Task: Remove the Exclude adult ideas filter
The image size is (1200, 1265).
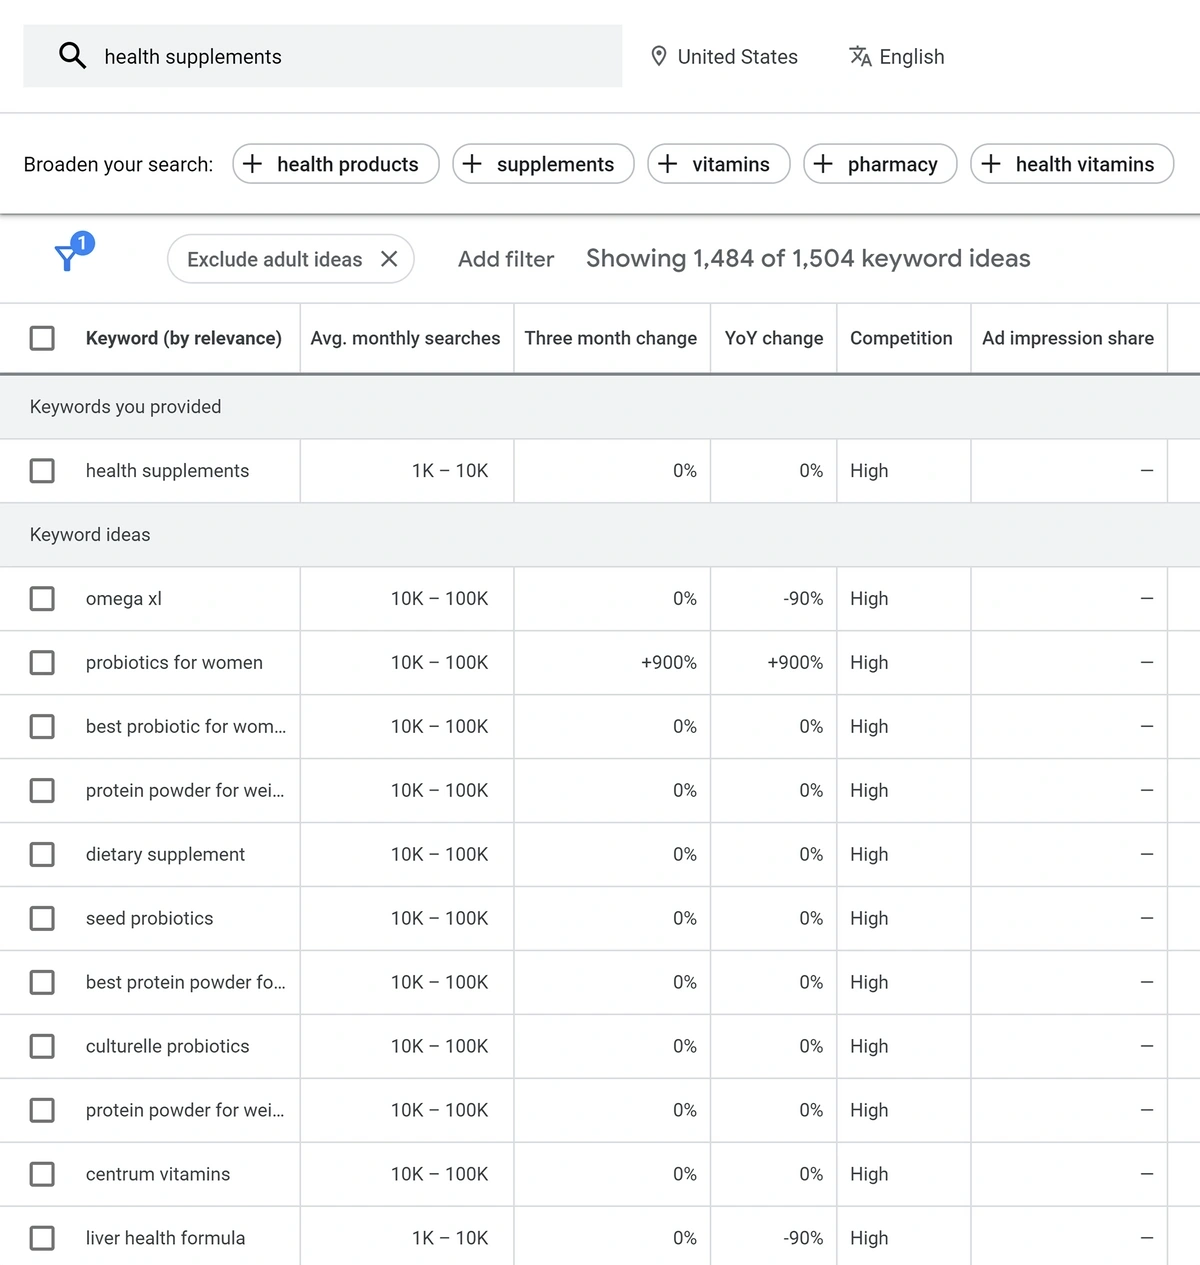Action: pyautogui.click(x=389, y=259)
